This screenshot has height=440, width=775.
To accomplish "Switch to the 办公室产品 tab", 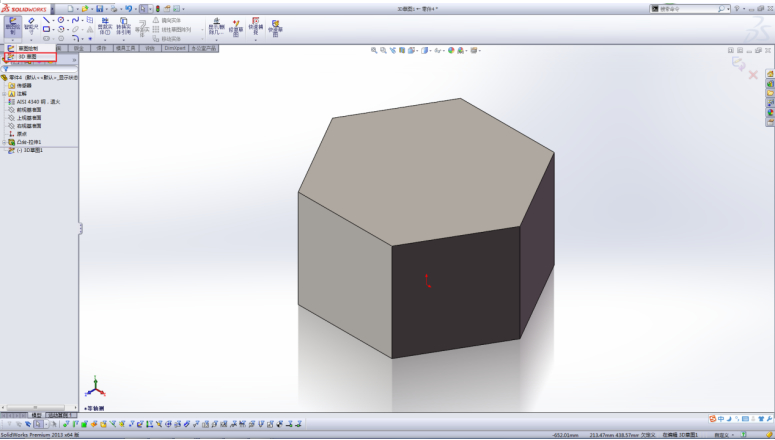I will pos(204,48).
